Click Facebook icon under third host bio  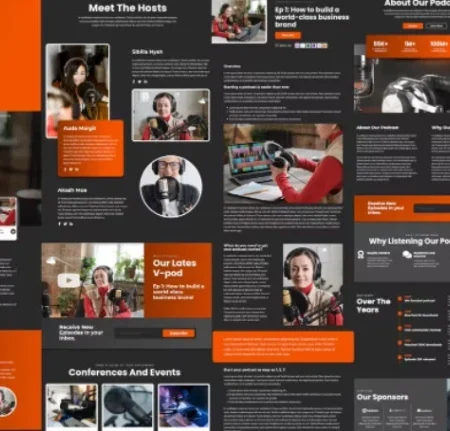pyautogui.click(x=60, y=224)
